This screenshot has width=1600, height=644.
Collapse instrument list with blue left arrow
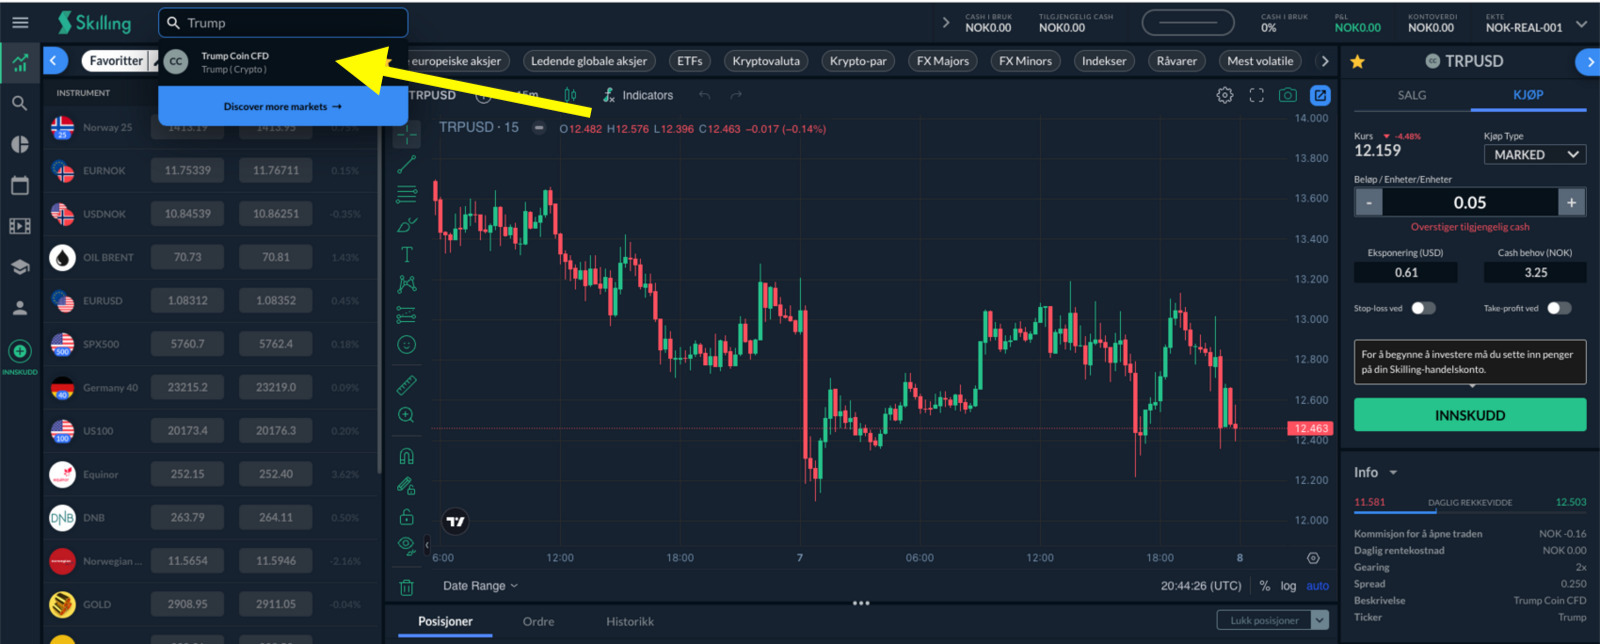55,61
